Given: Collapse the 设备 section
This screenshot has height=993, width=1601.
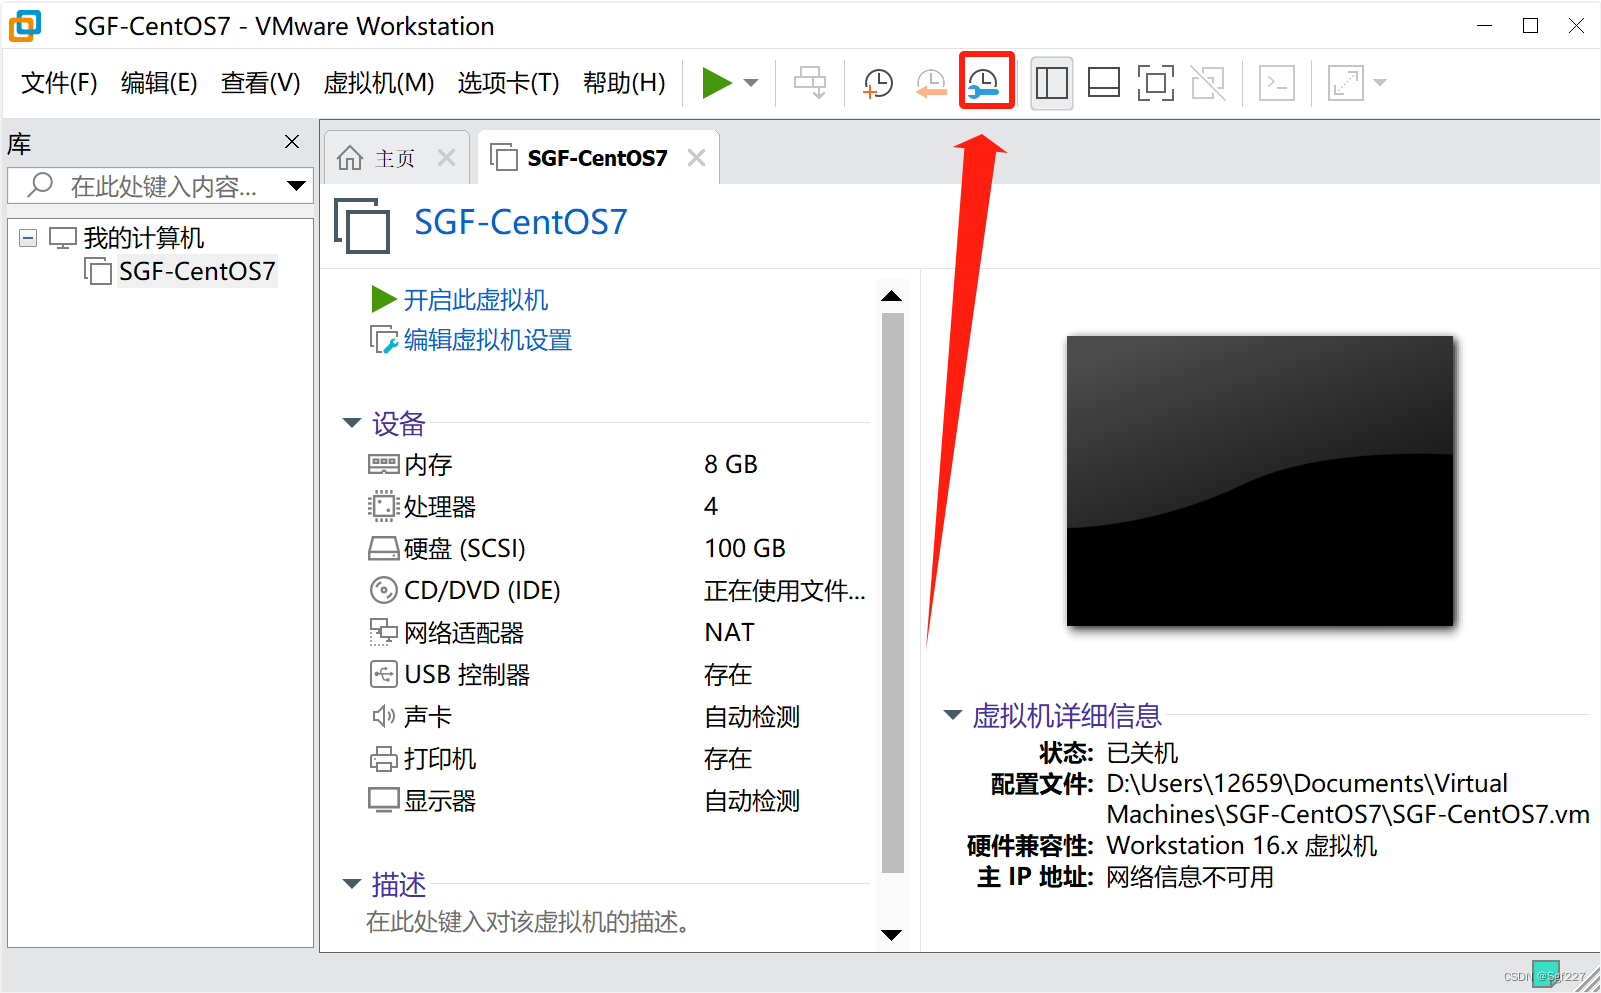Looking at the screenshot, I should (x=351, y=423).
